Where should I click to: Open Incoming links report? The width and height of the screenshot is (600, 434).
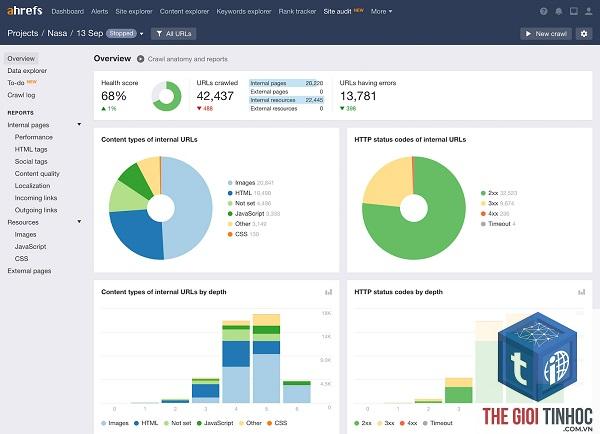click(36, 198)
